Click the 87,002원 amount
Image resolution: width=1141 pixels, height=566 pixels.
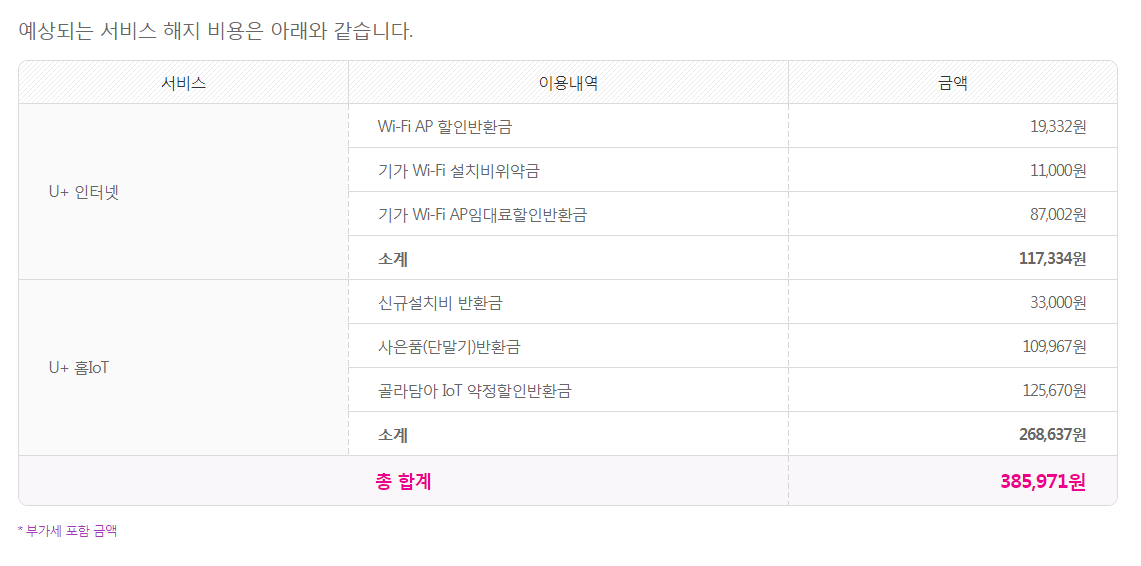coord(1057,214)
